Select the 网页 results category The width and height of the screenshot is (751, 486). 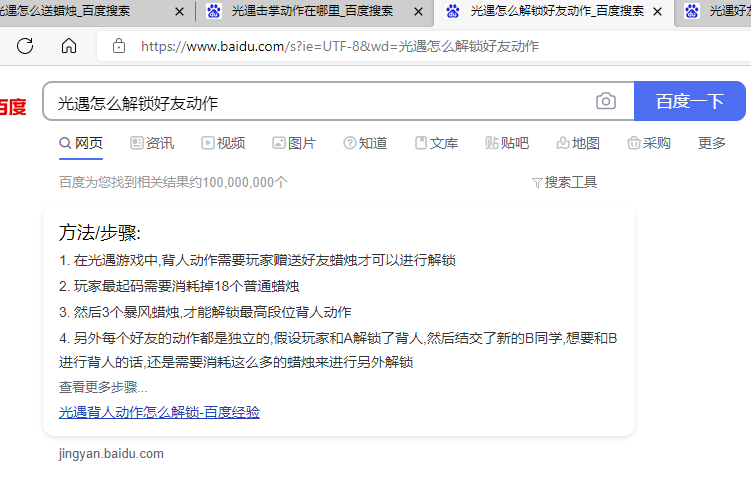coord(81,143)
